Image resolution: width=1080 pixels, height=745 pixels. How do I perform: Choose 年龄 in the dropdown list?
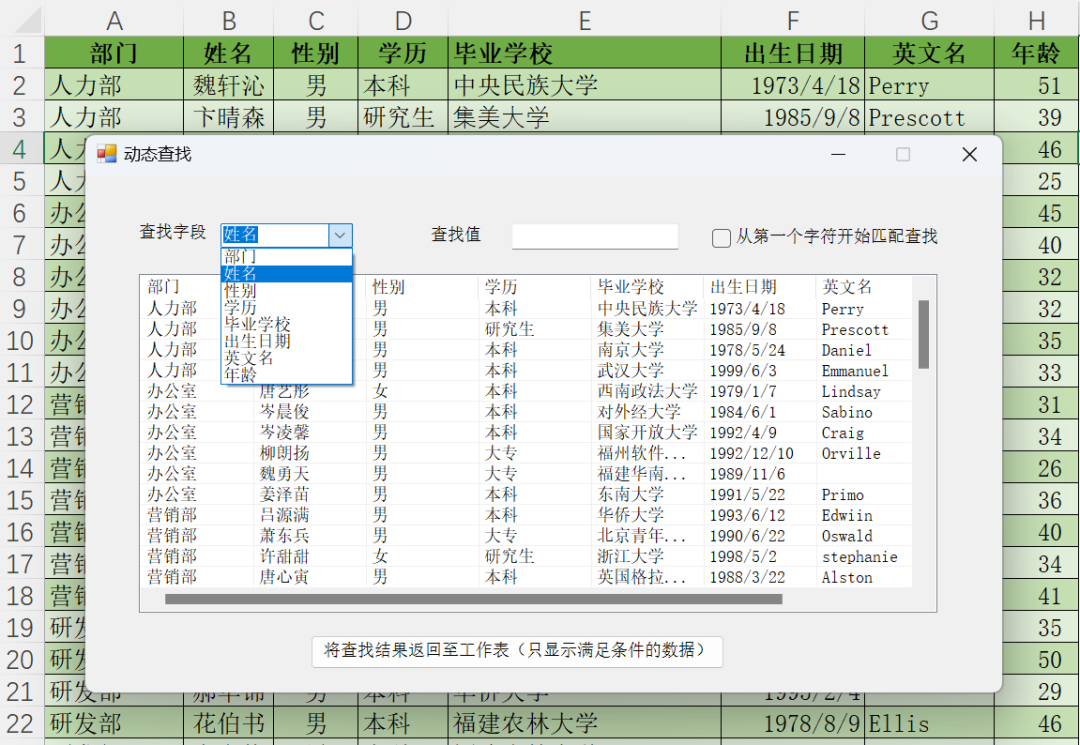point(287,375)
